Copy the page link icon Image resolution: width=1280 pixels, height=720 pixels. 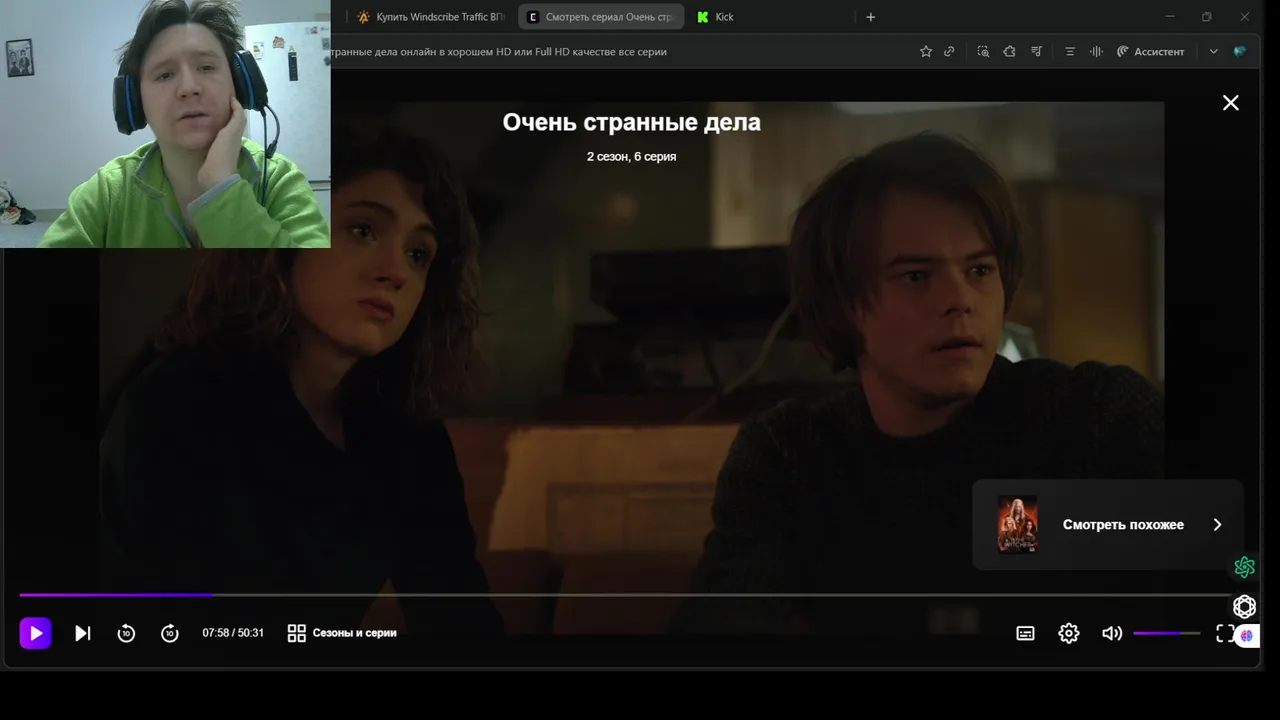click(x=949, y=51)
